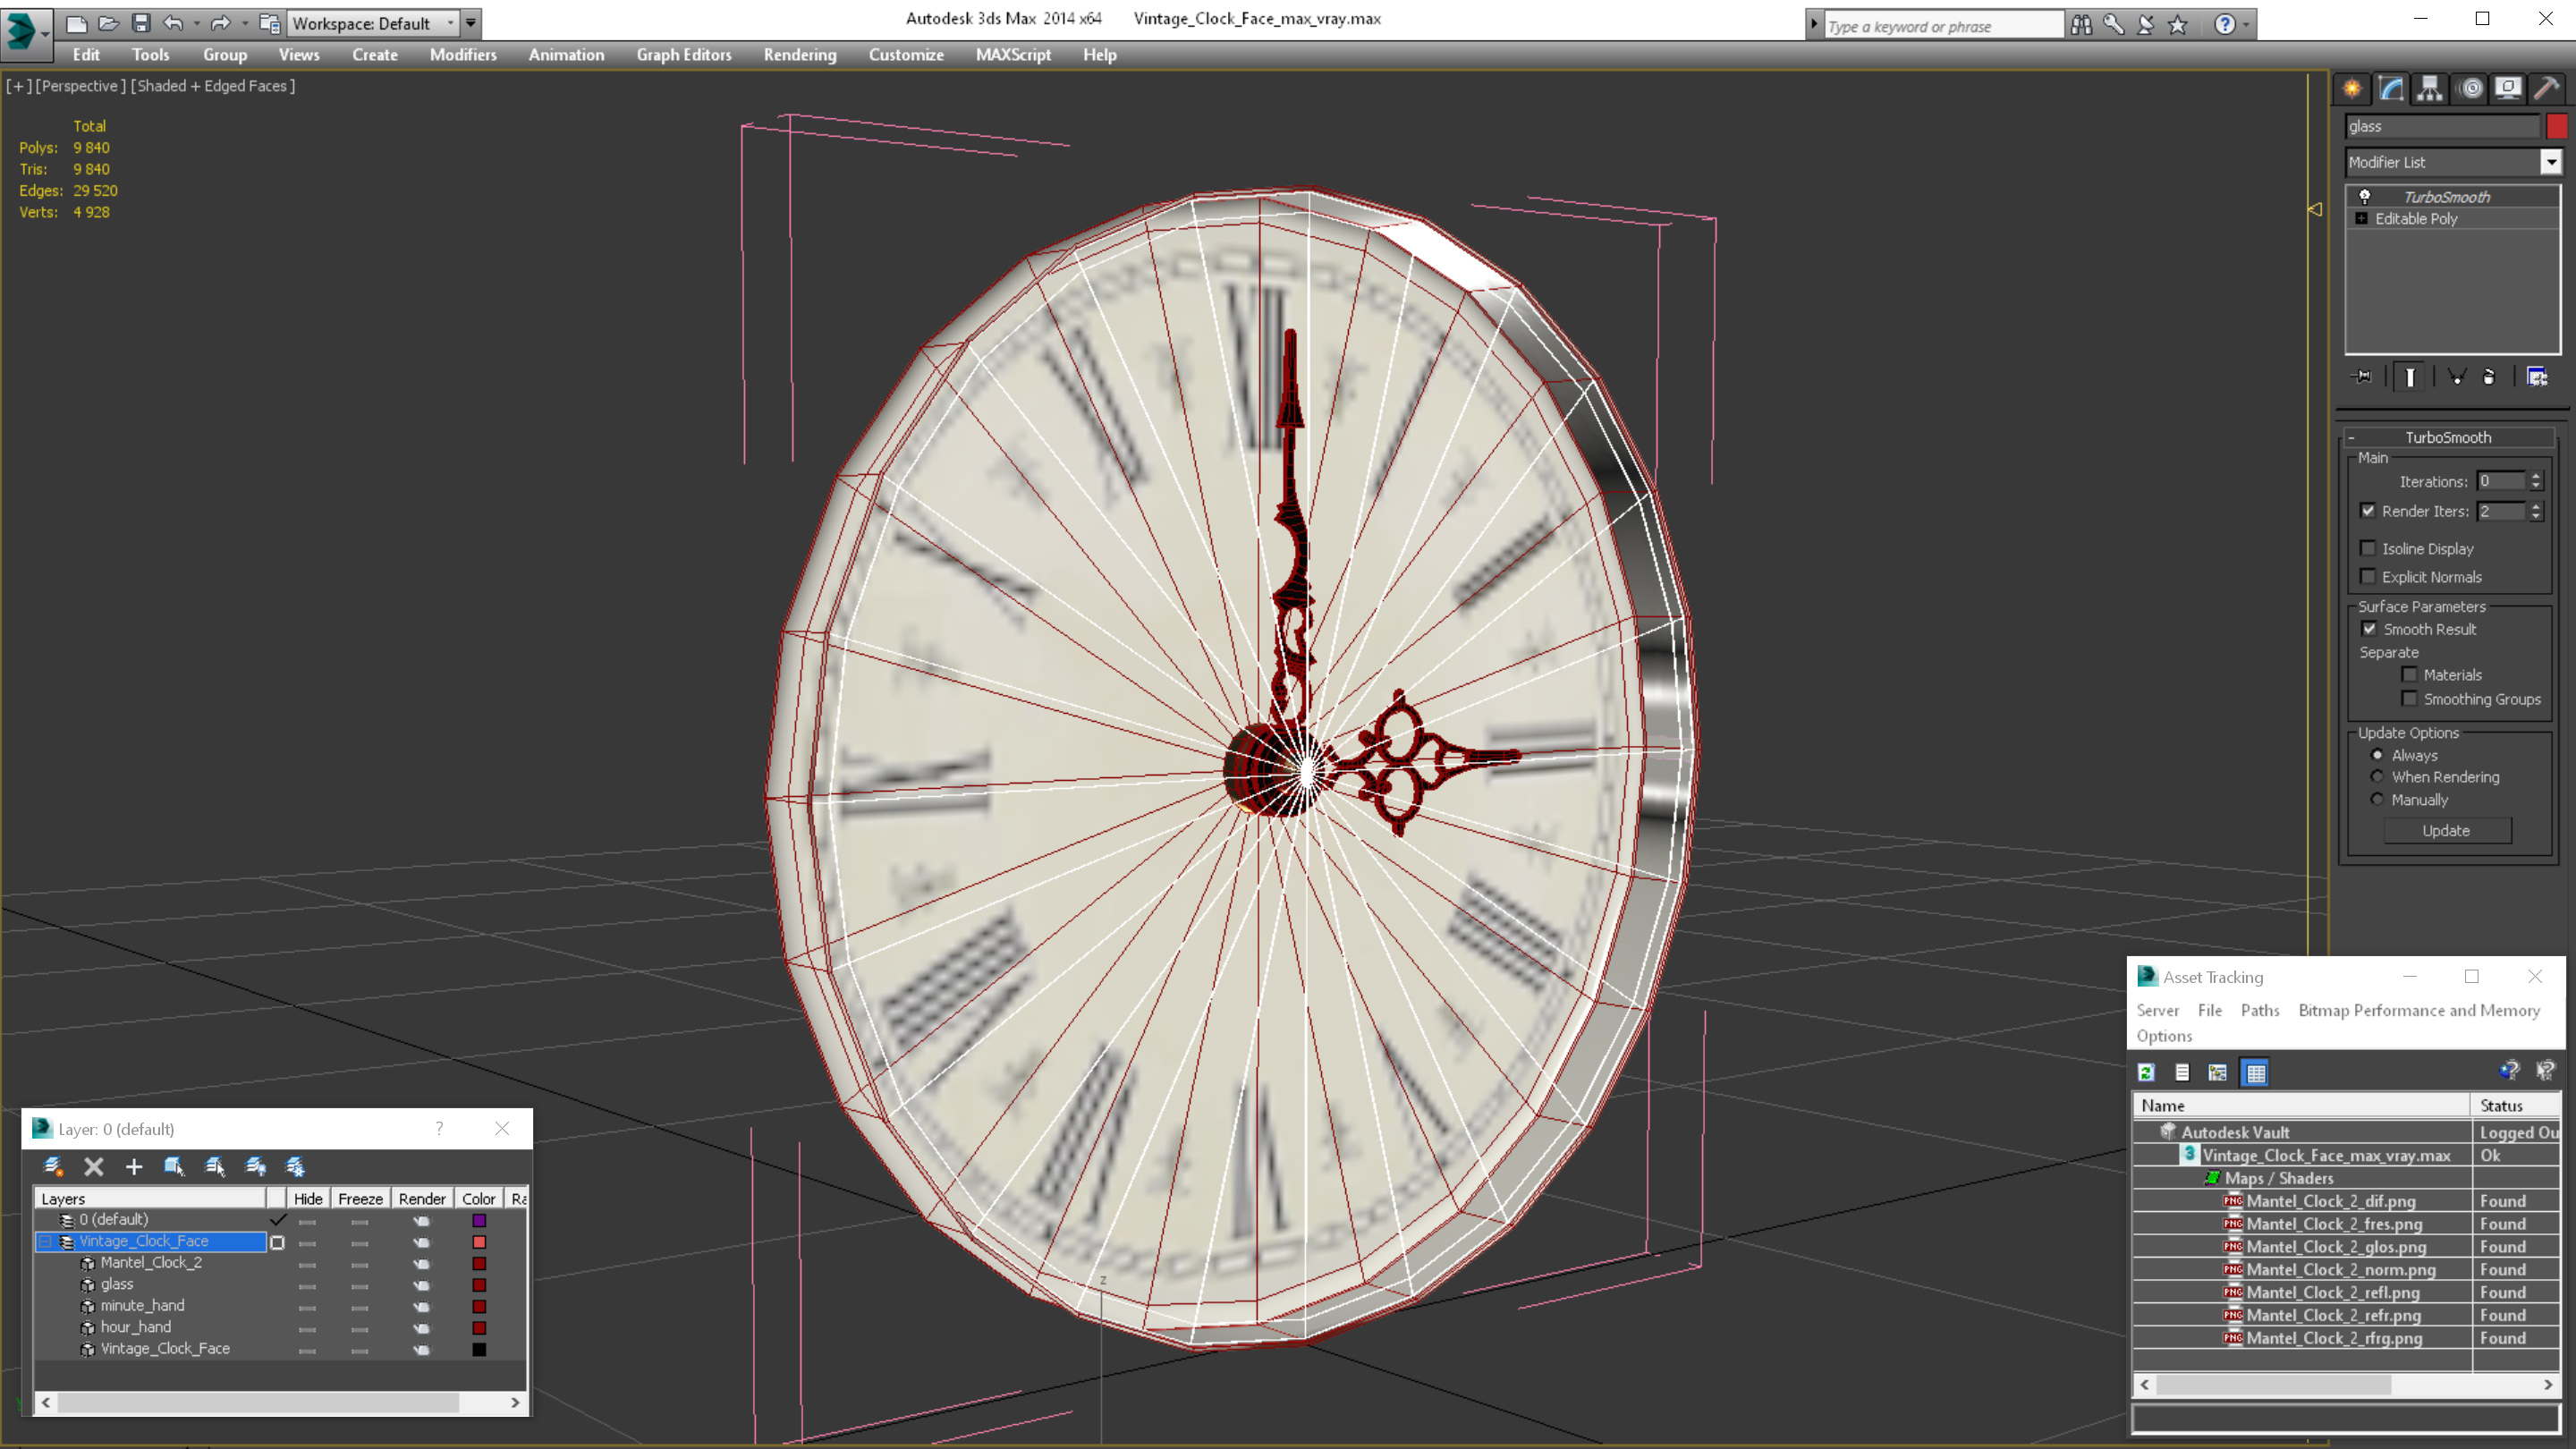Select the Manually update radio button
This screenshot has width=2576, height=1449.
(x=2378, y=799)
